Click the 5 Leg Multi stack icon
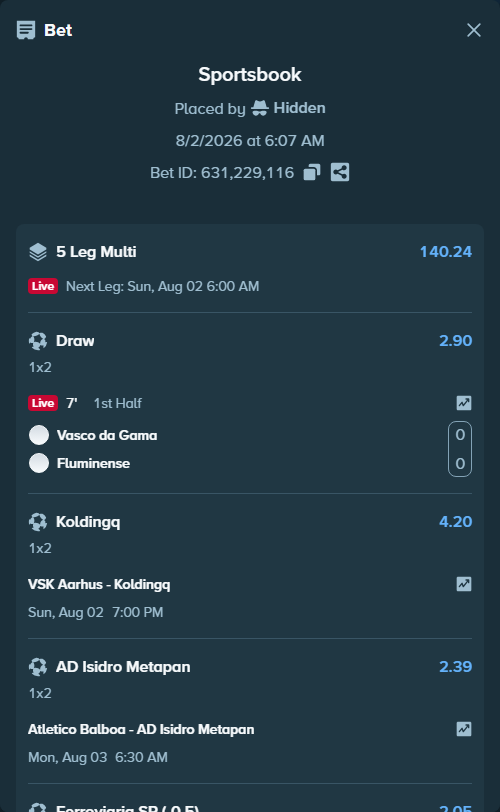The width and height of the screenshot is (500, 812). tap(38, 252)
